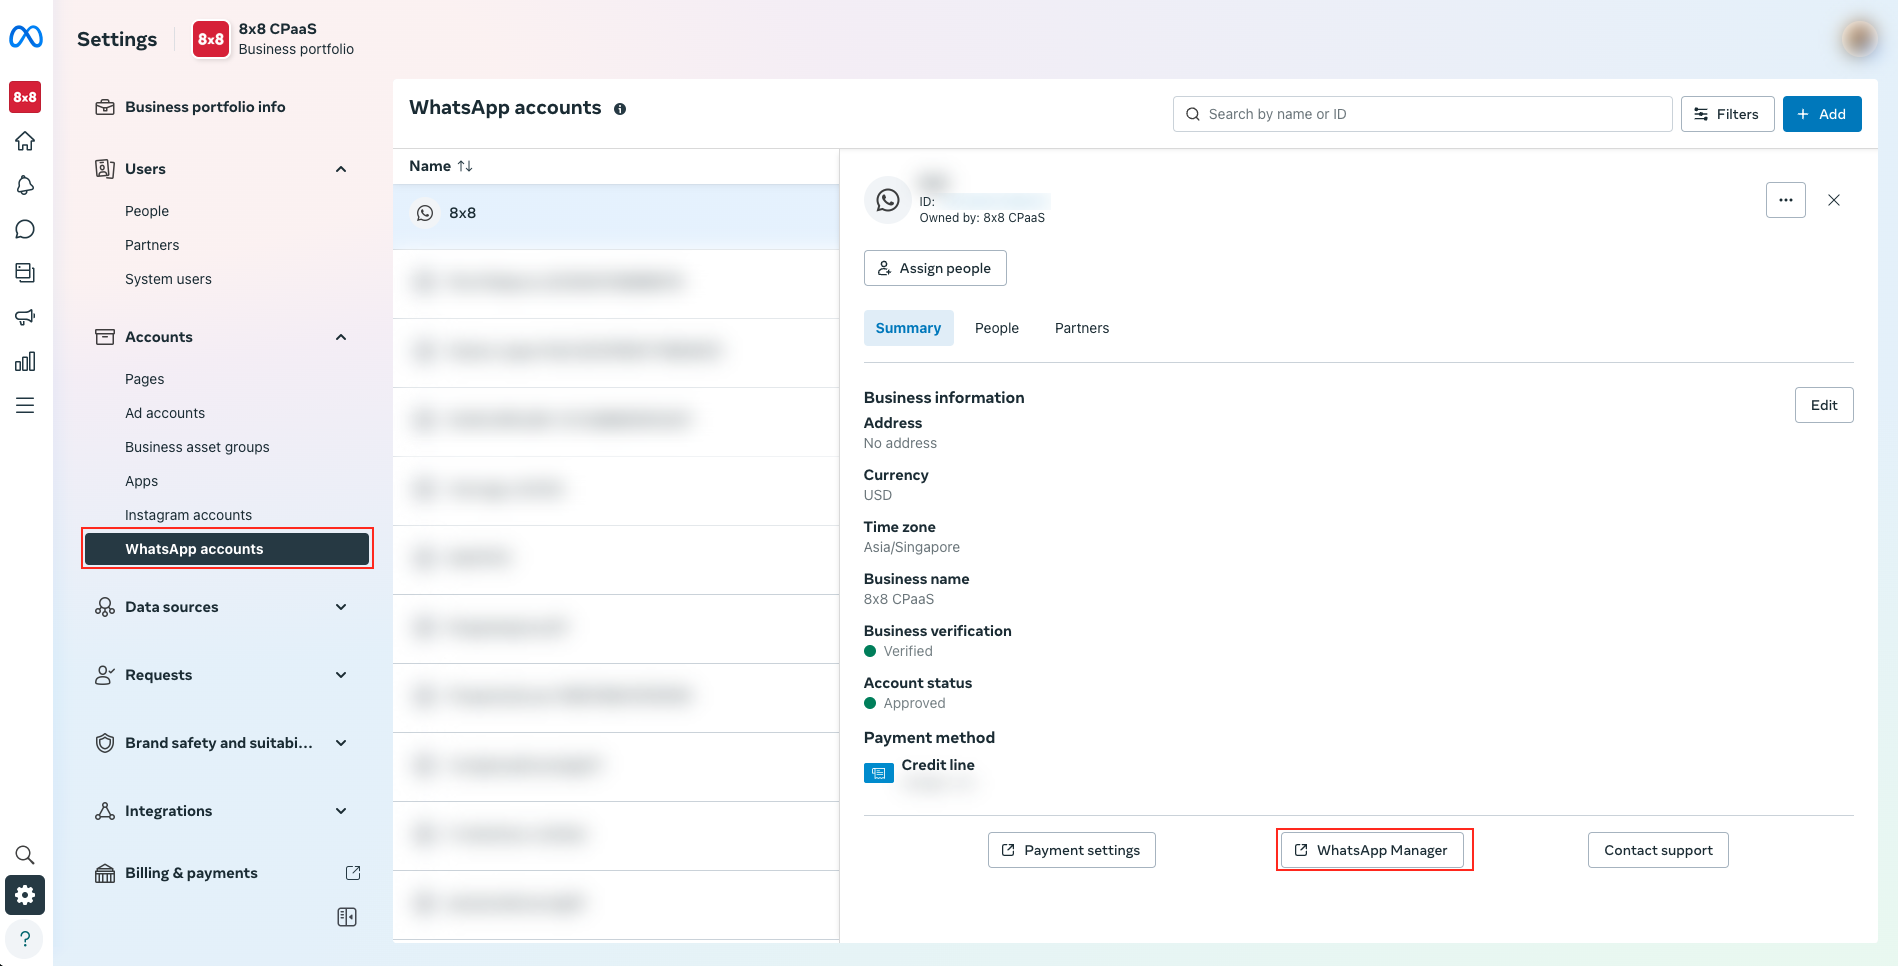Open notifications bell icon
1898x966 pixels.
[x=25, y=185]
